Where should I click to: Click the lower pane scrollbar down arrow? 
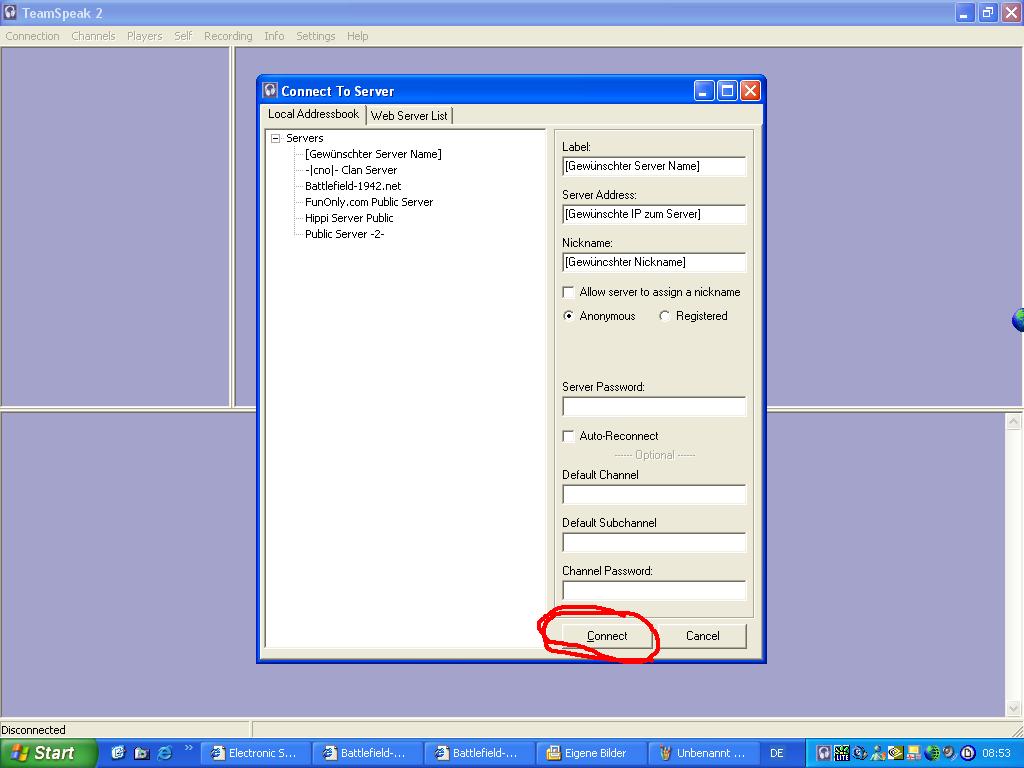[x=1013, y=708]
